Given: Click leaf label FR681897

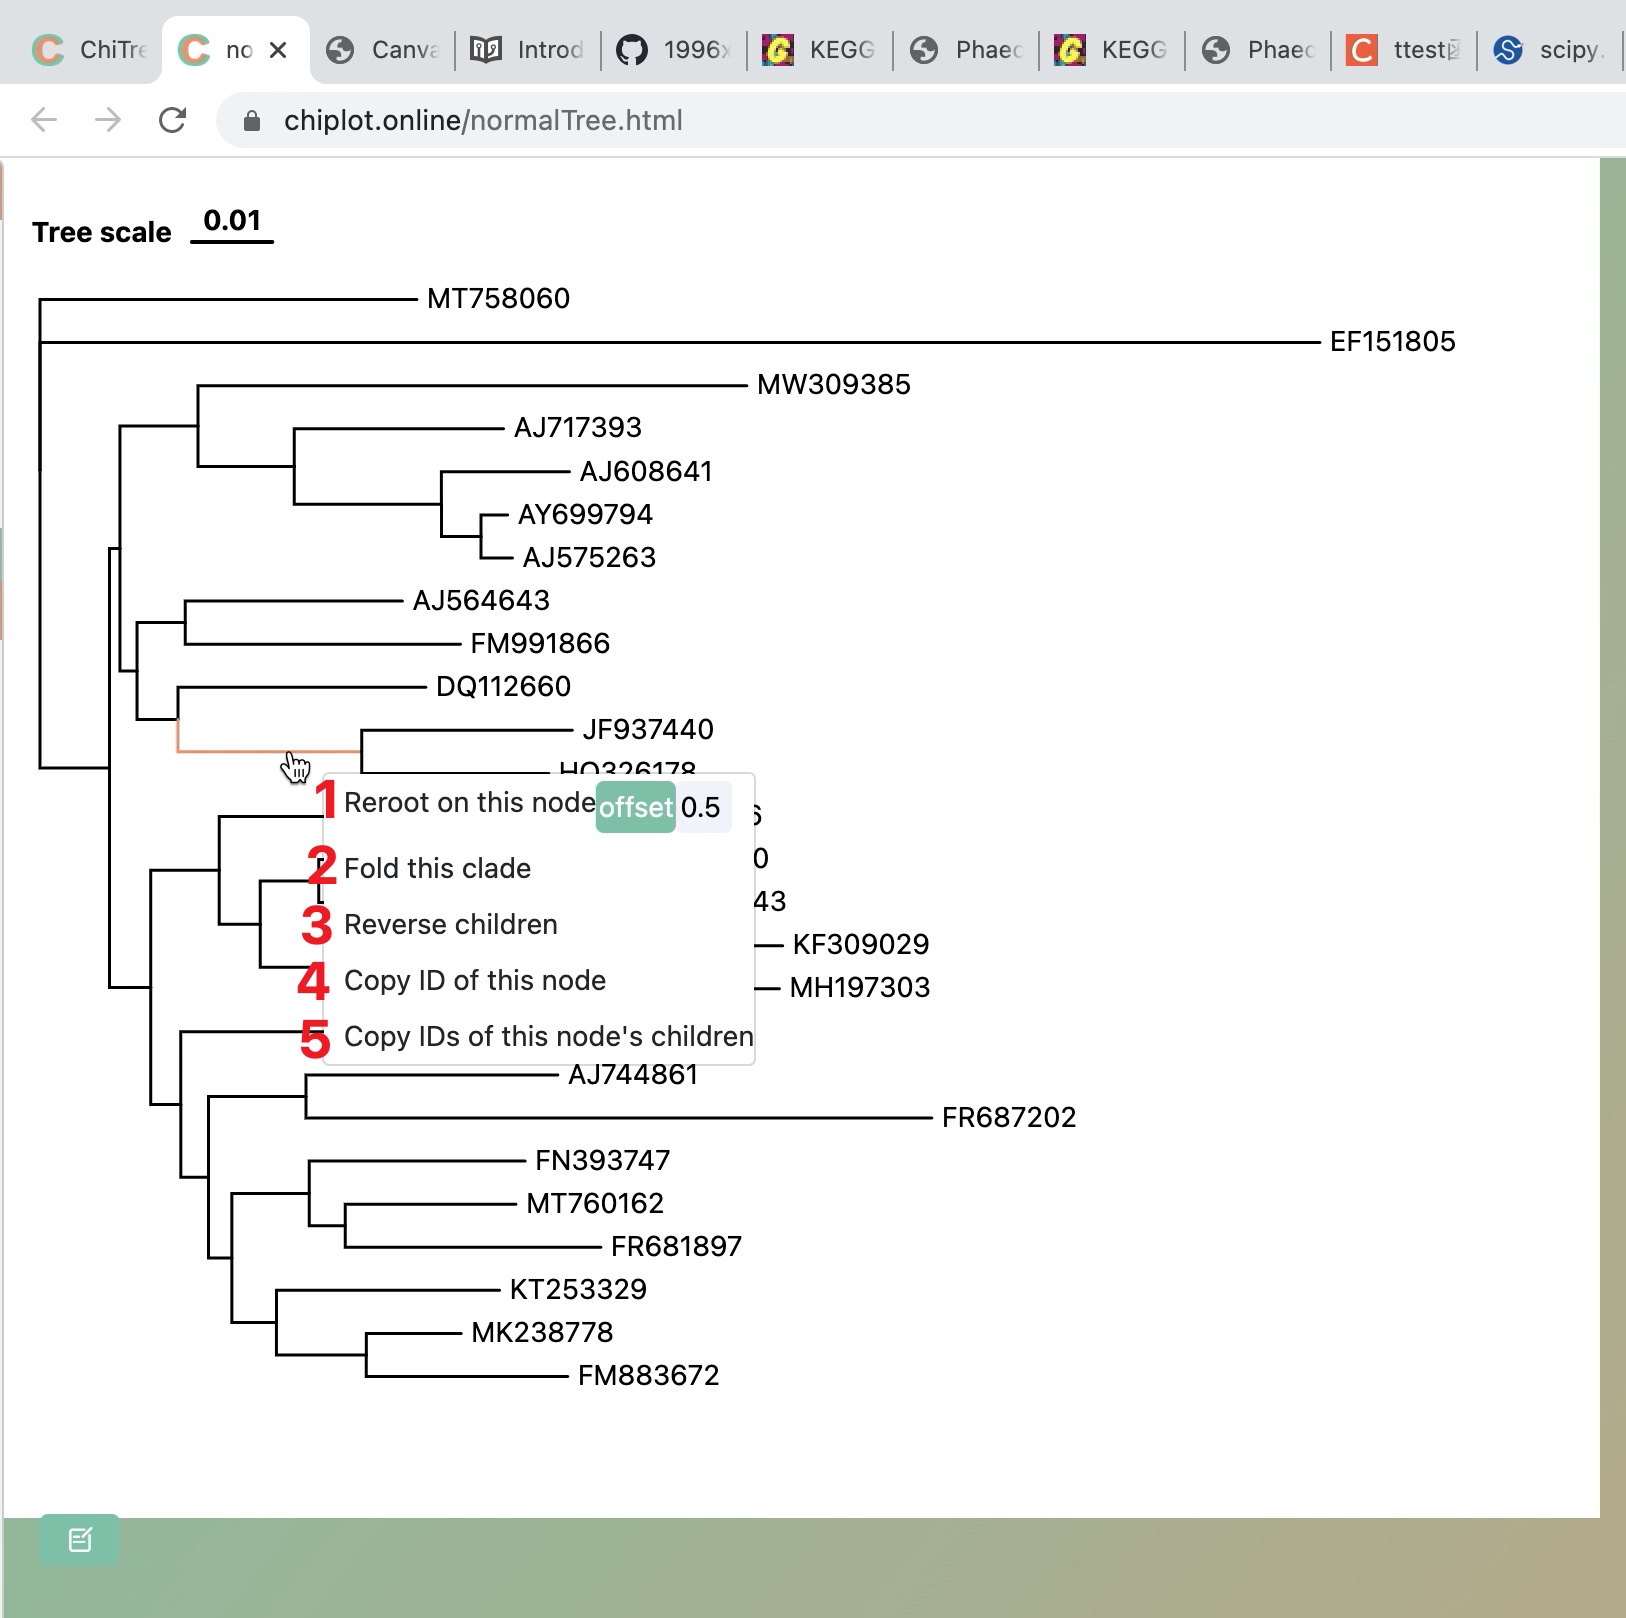Looking at the screenshot, I should 676,1246.
